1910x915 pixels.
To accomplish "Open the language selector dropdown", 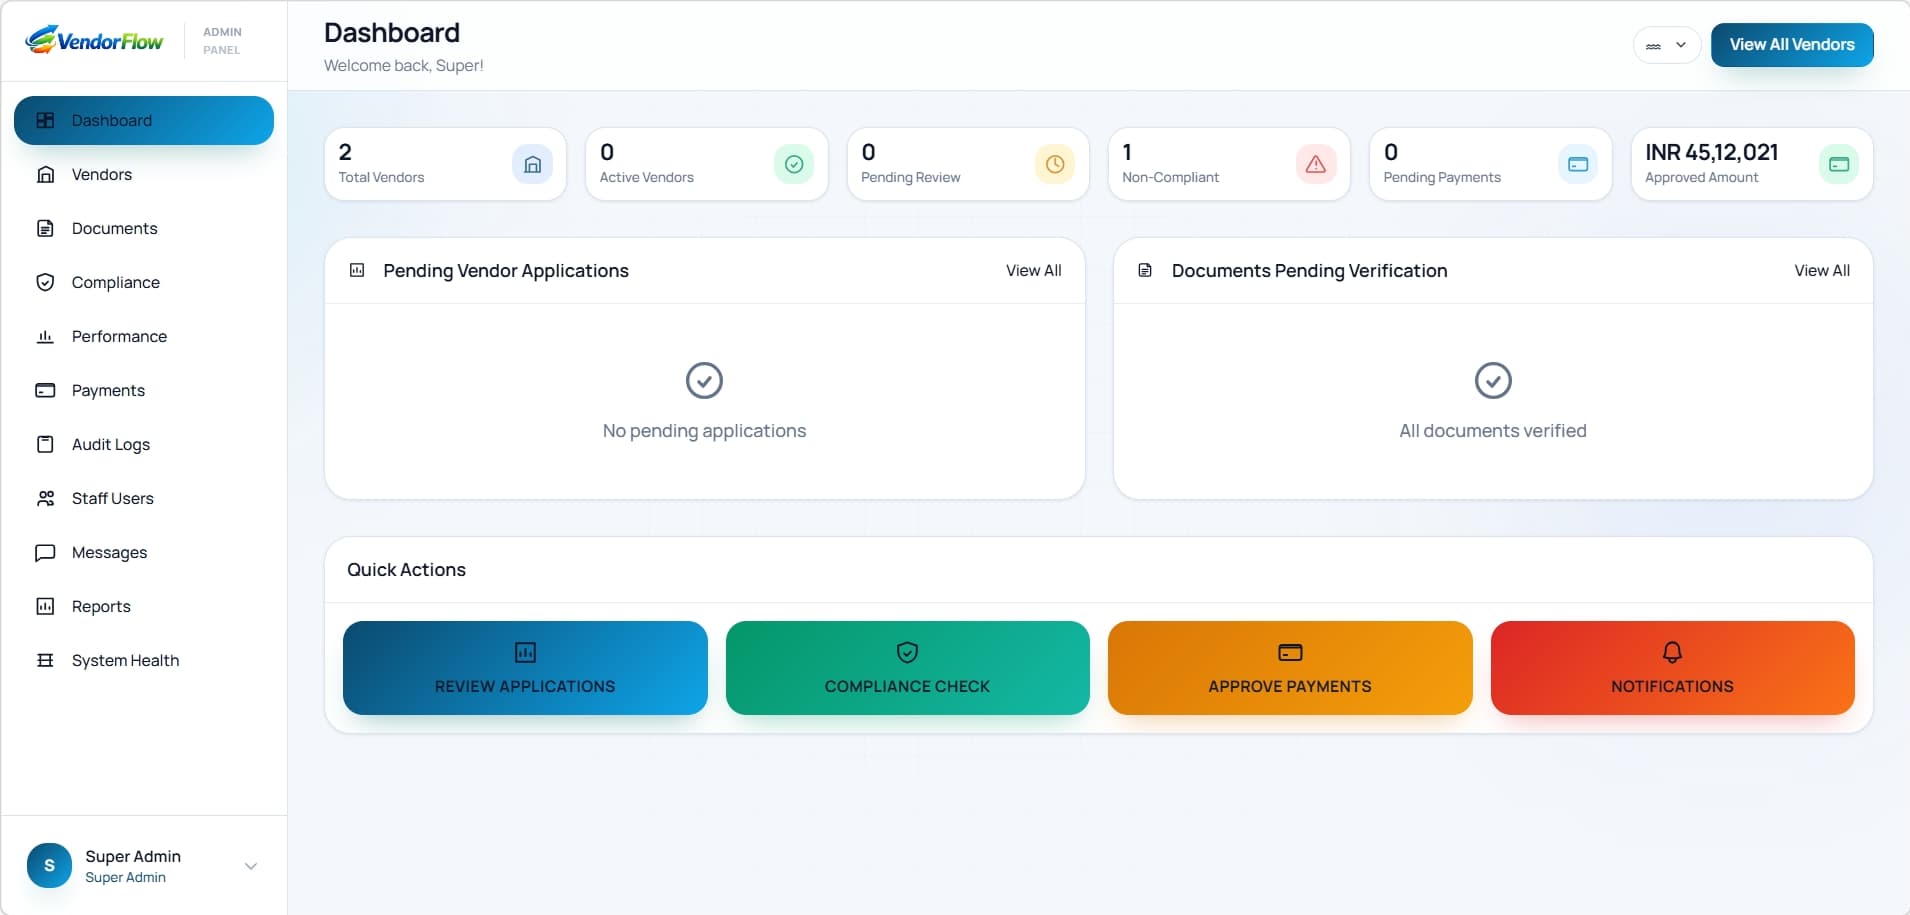I will tap(1665, 45).
